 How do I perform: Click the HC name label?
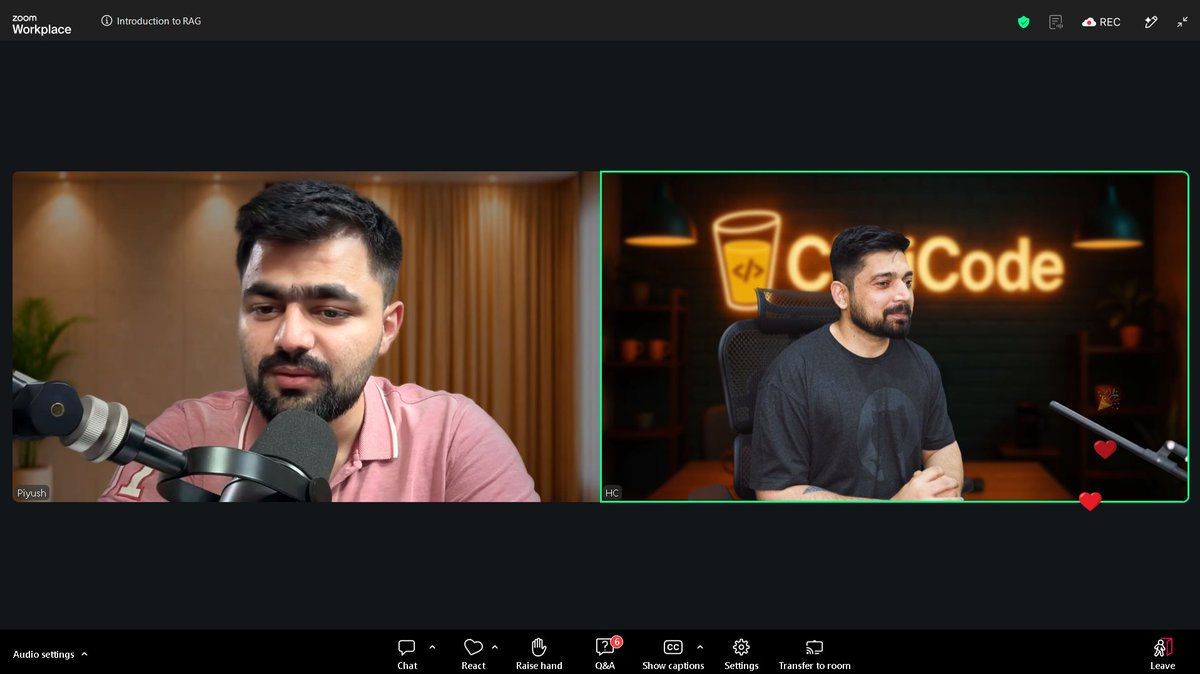coord(612,493)
